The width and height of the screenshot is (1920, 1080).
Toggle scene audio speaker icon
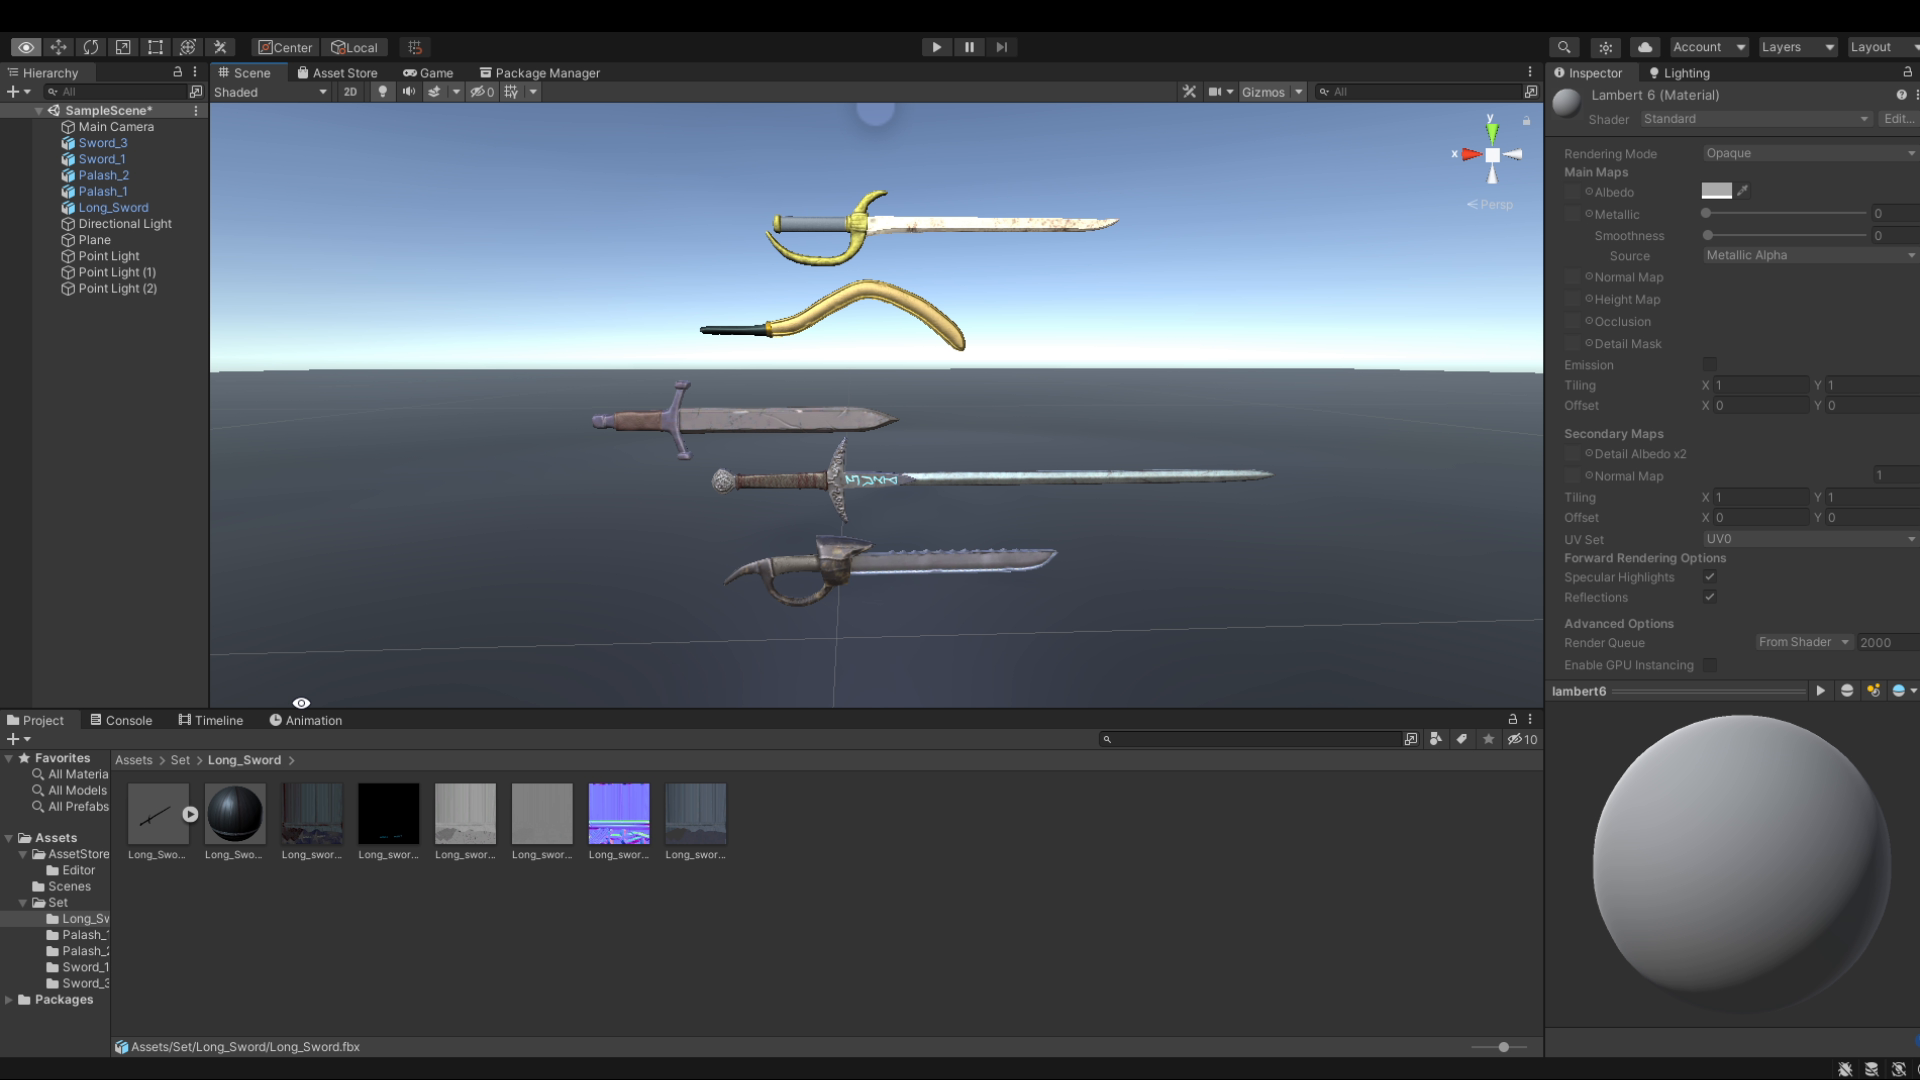tap(408, 91)
